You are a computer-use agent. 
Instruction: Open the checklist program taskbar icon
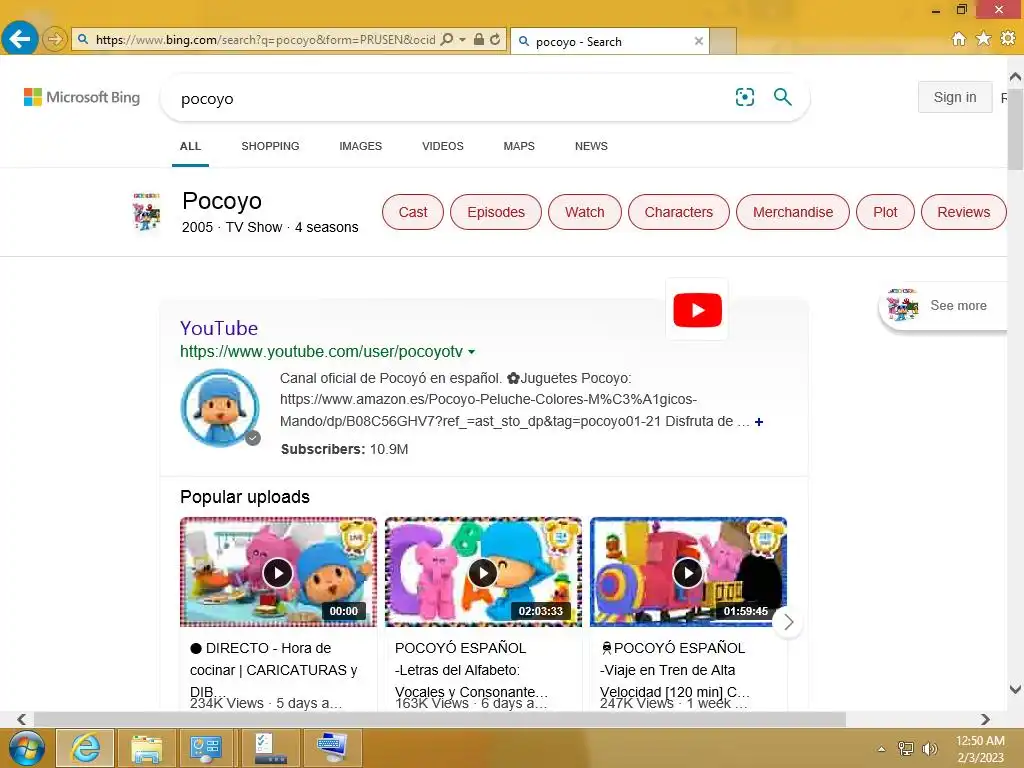coord(270,748)
